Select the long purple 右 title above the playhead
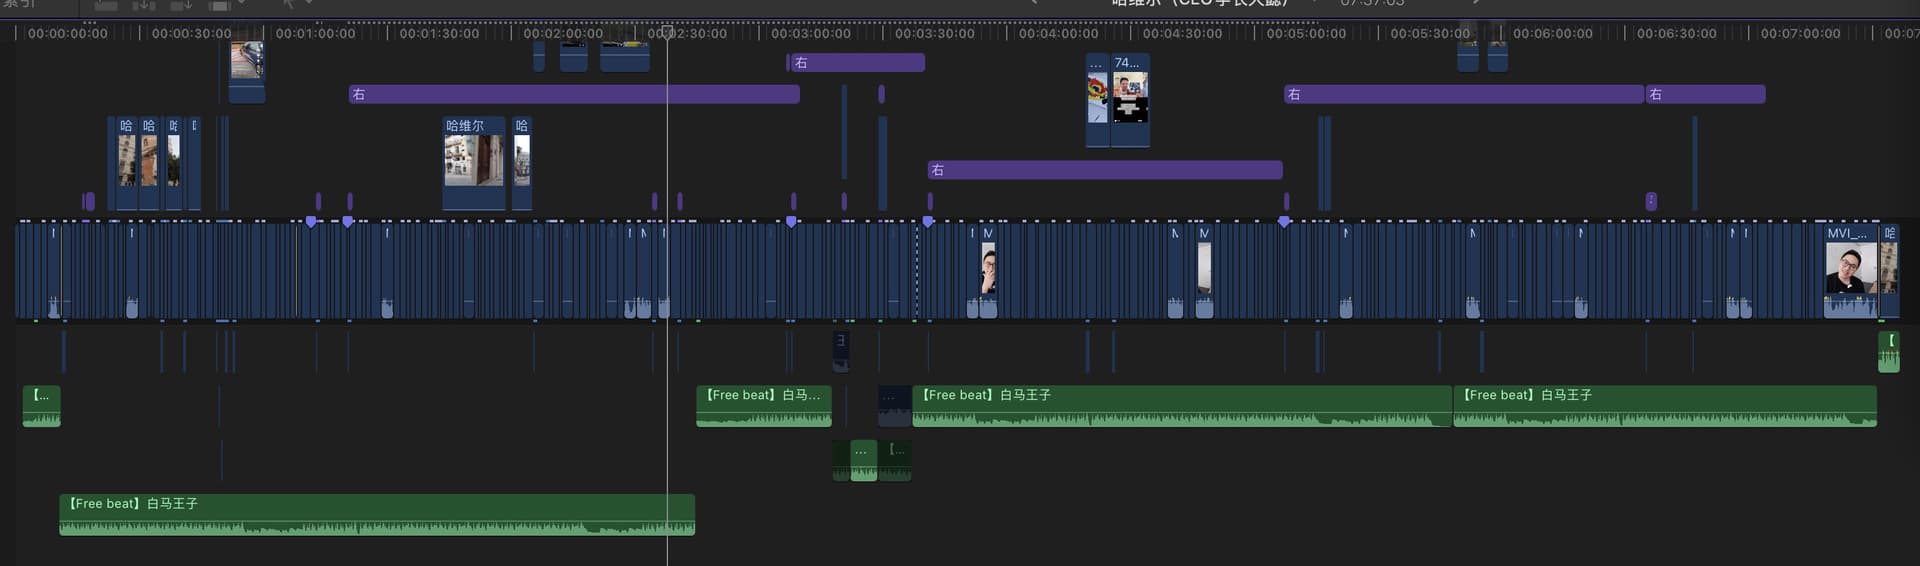 coord(573,94)
